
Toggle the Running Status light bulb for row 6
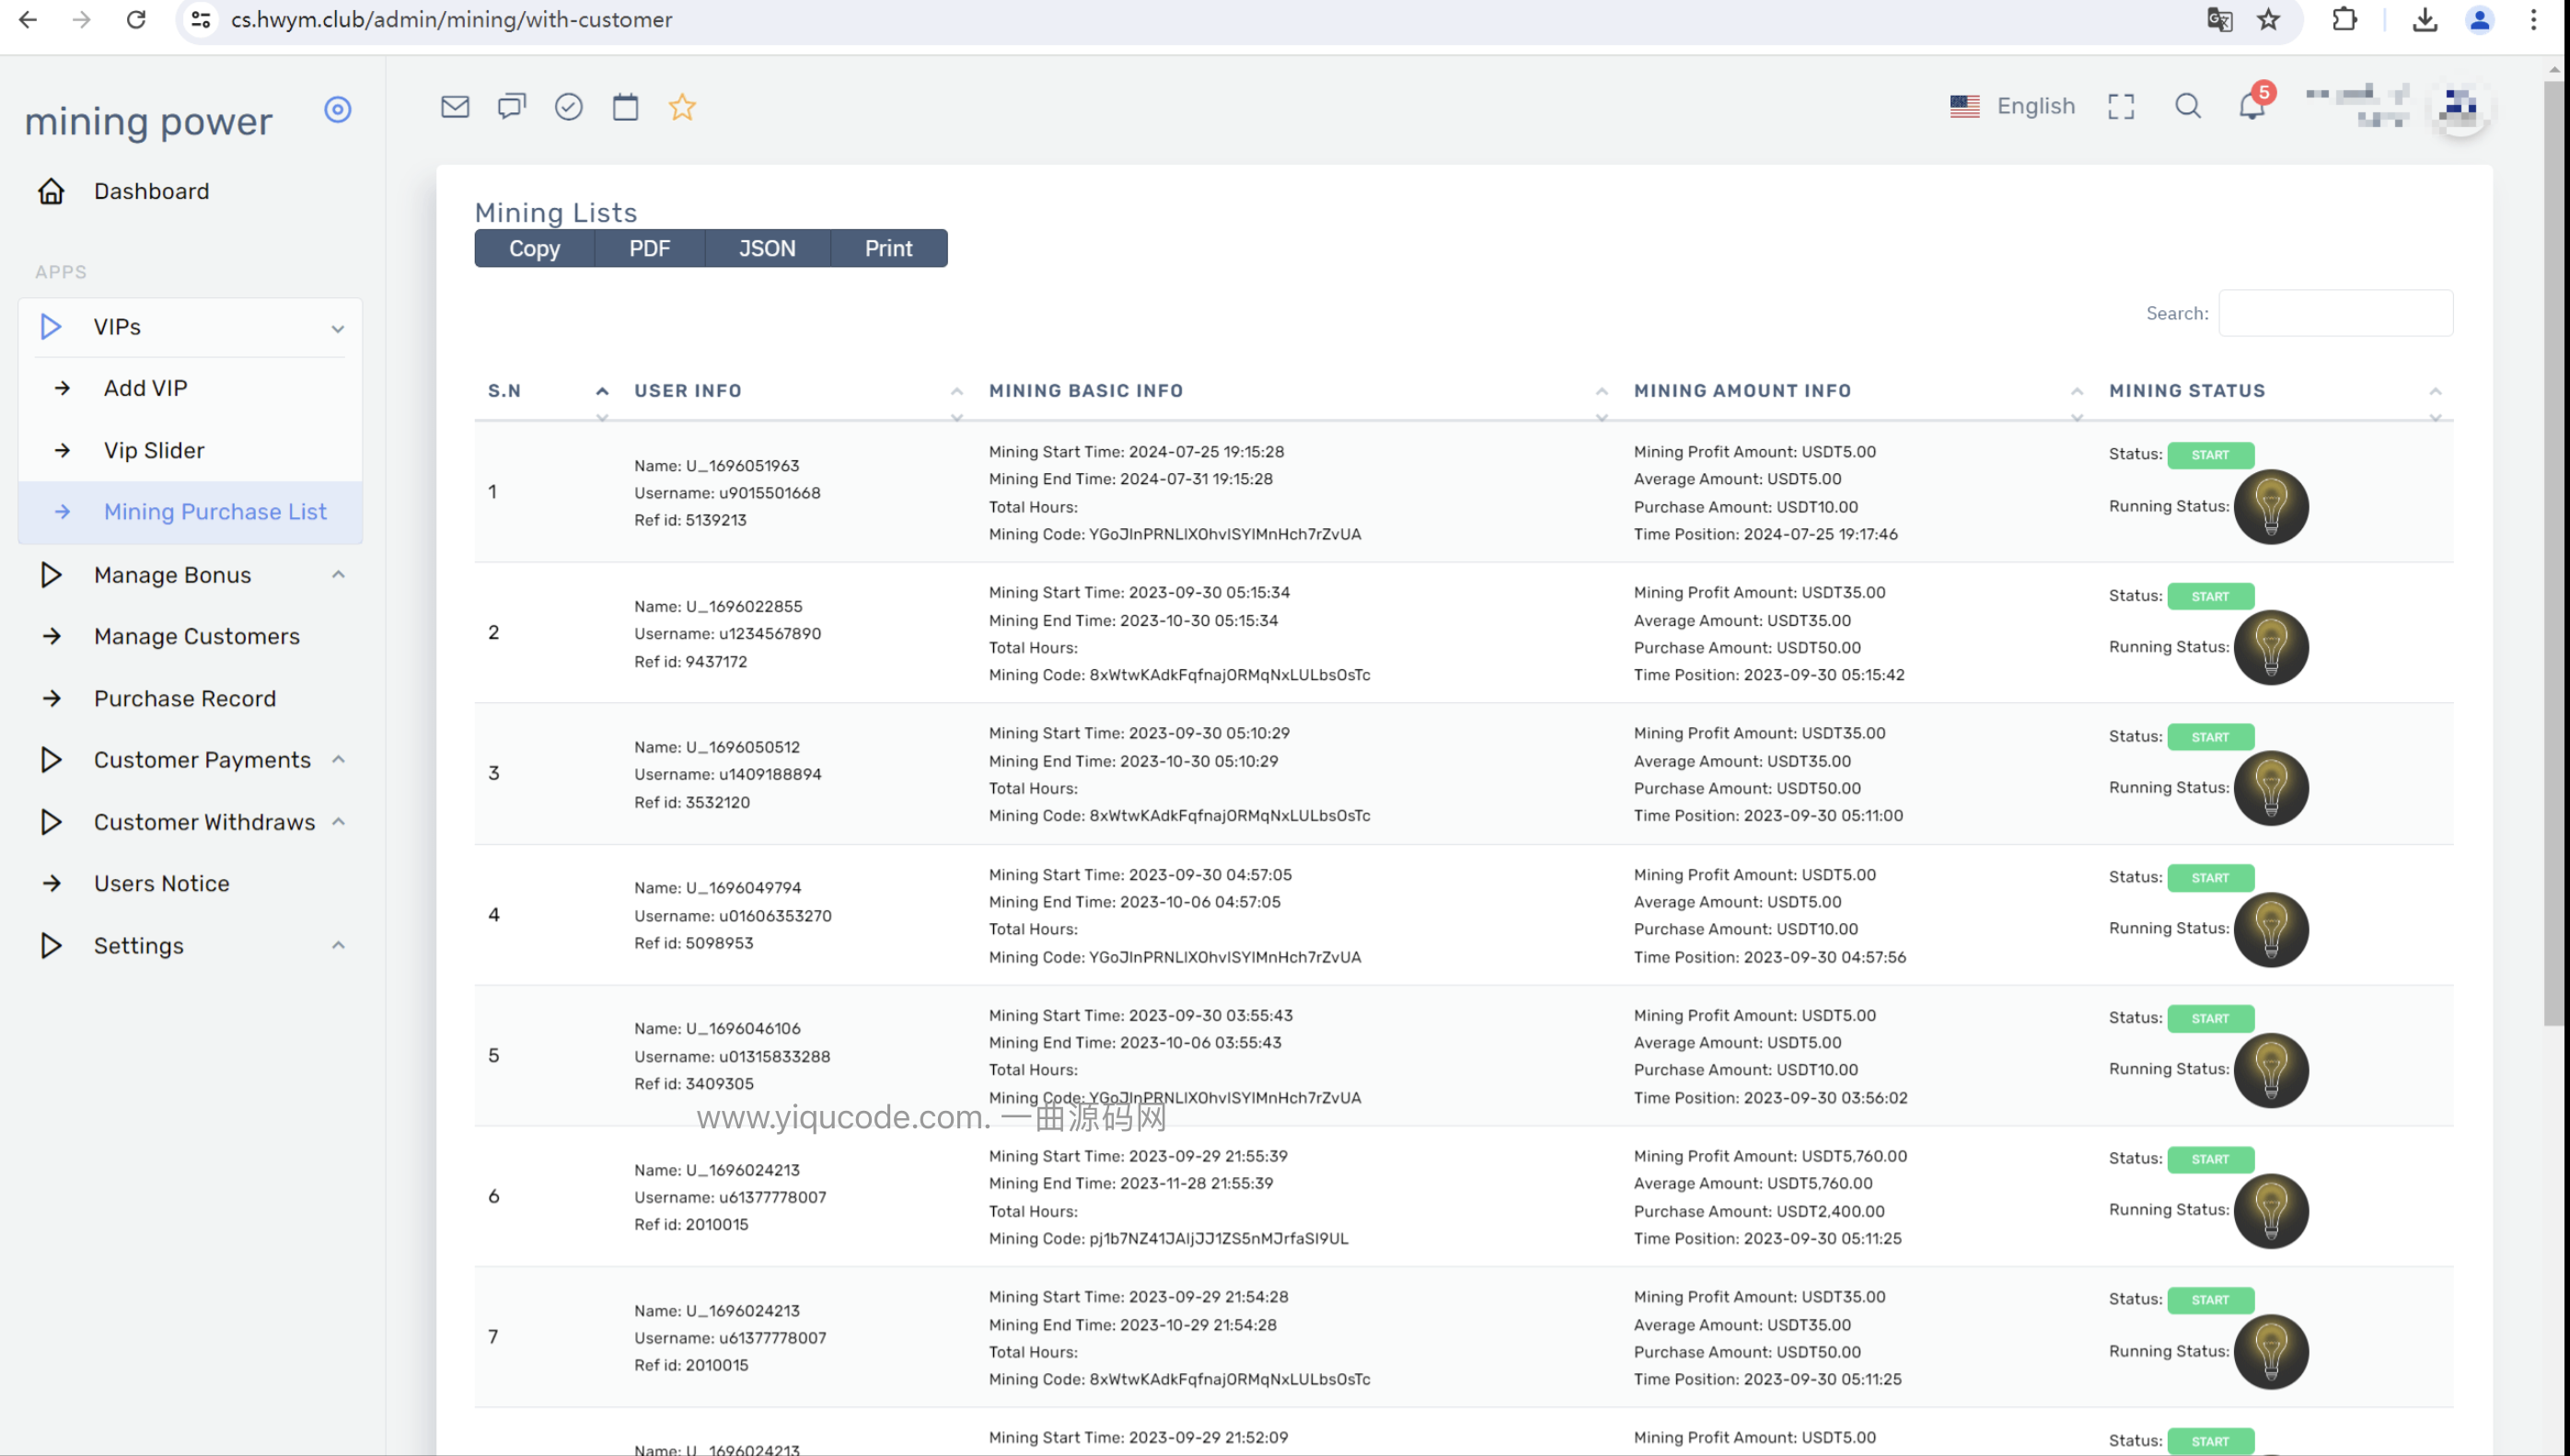2268,1209
